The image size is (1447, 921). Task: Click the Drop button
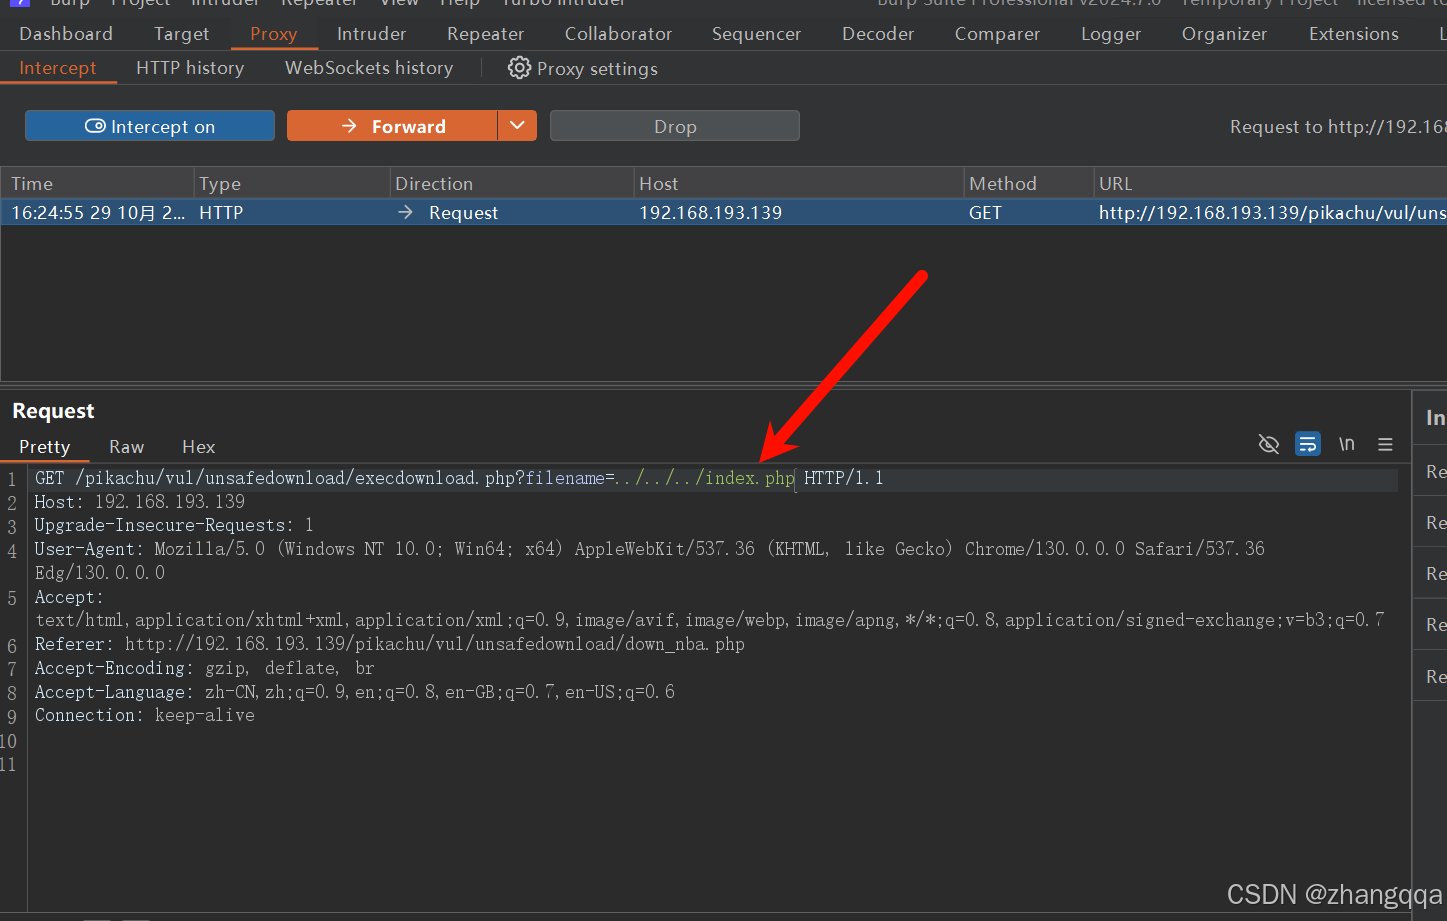[675, 126]
